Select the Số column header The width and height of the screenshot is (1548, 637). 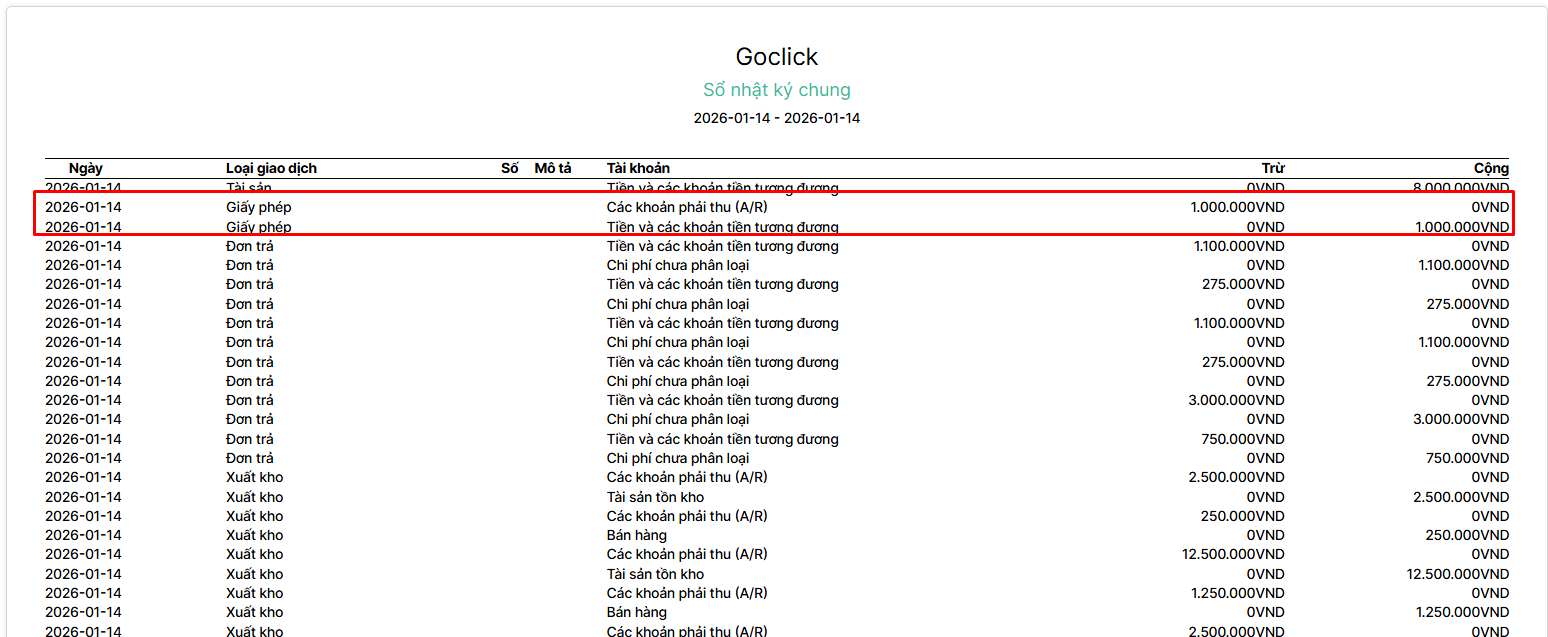509,168
